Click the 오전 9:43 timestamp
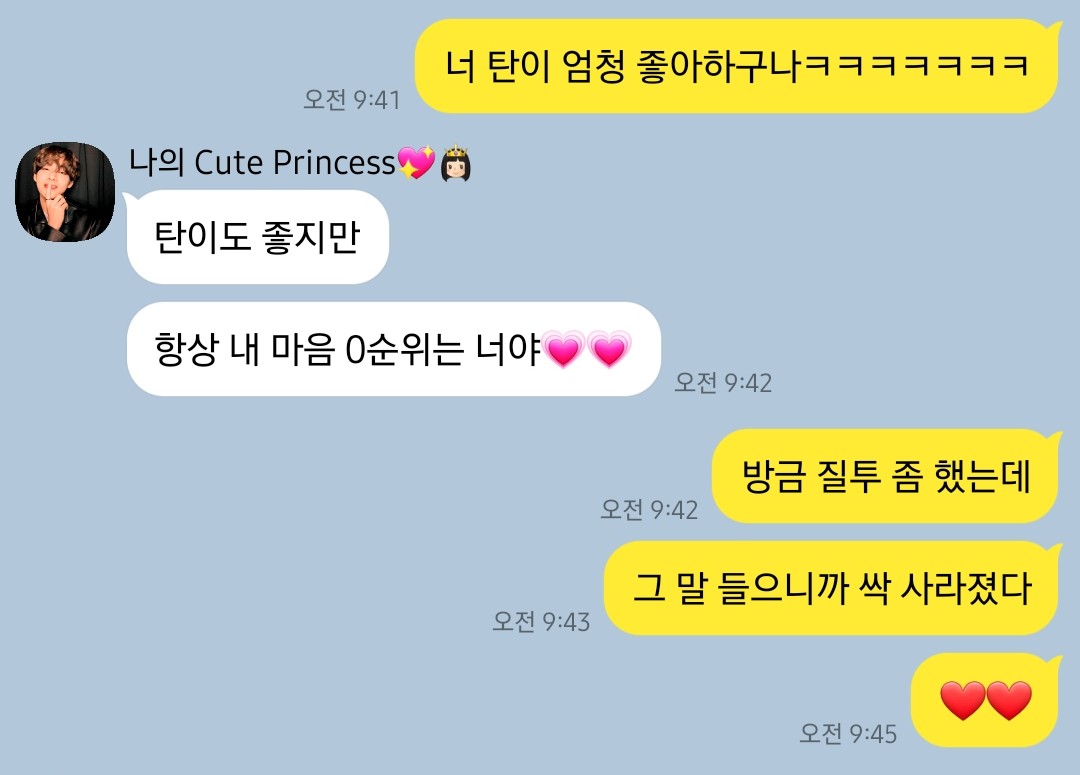 coord(541,622)
